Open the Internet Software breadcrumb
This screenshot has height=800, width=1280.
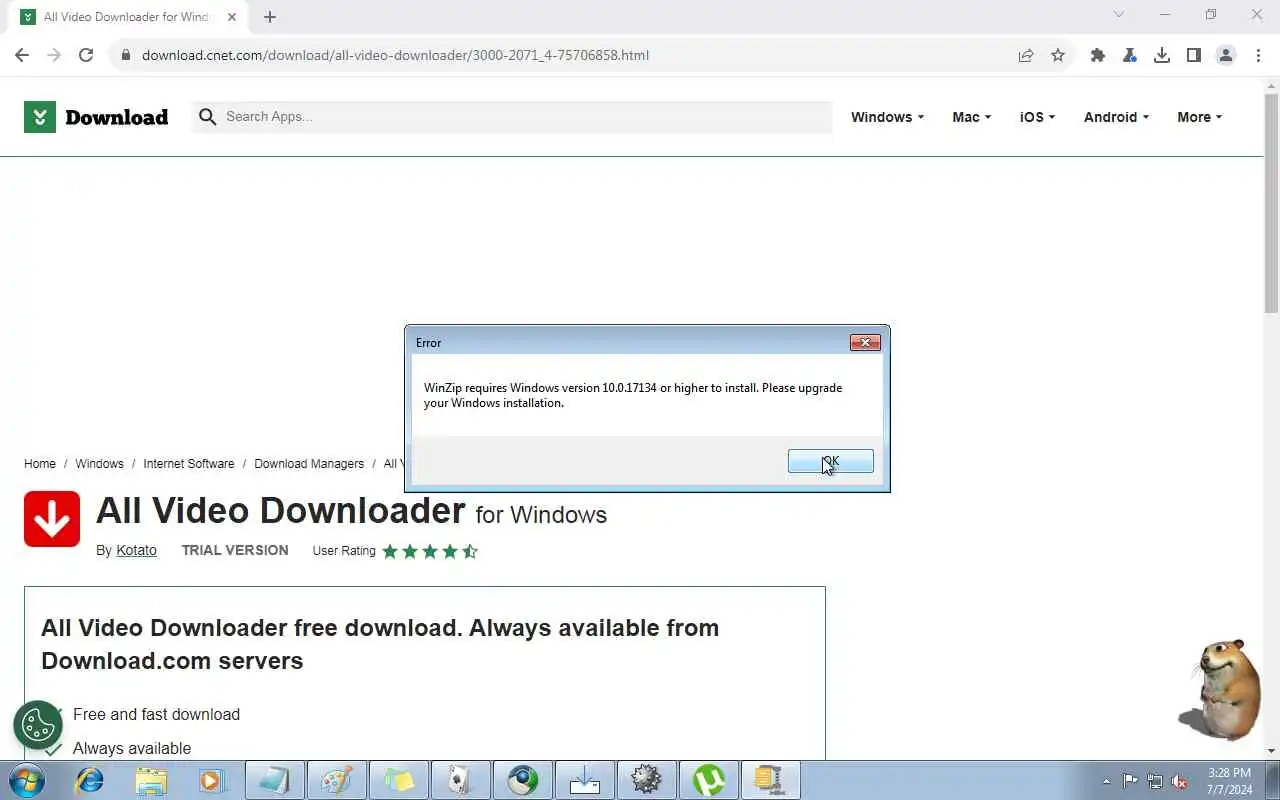point(189,464)
